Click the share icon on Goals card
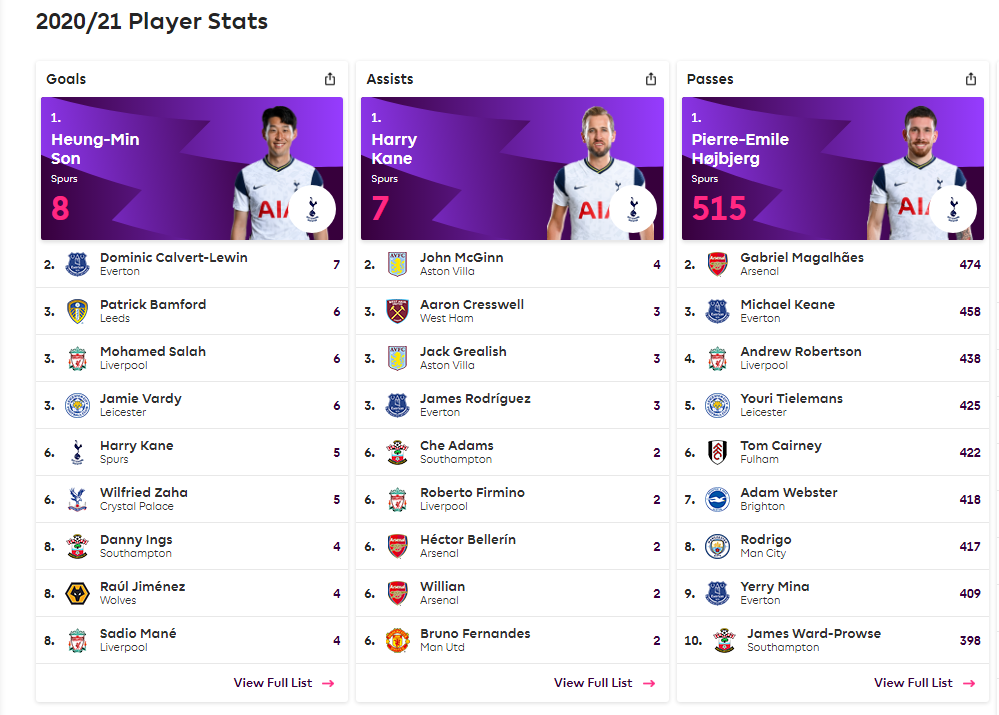Image resolution: width=999 pixels, height=715 pixels. click(330, 79)
